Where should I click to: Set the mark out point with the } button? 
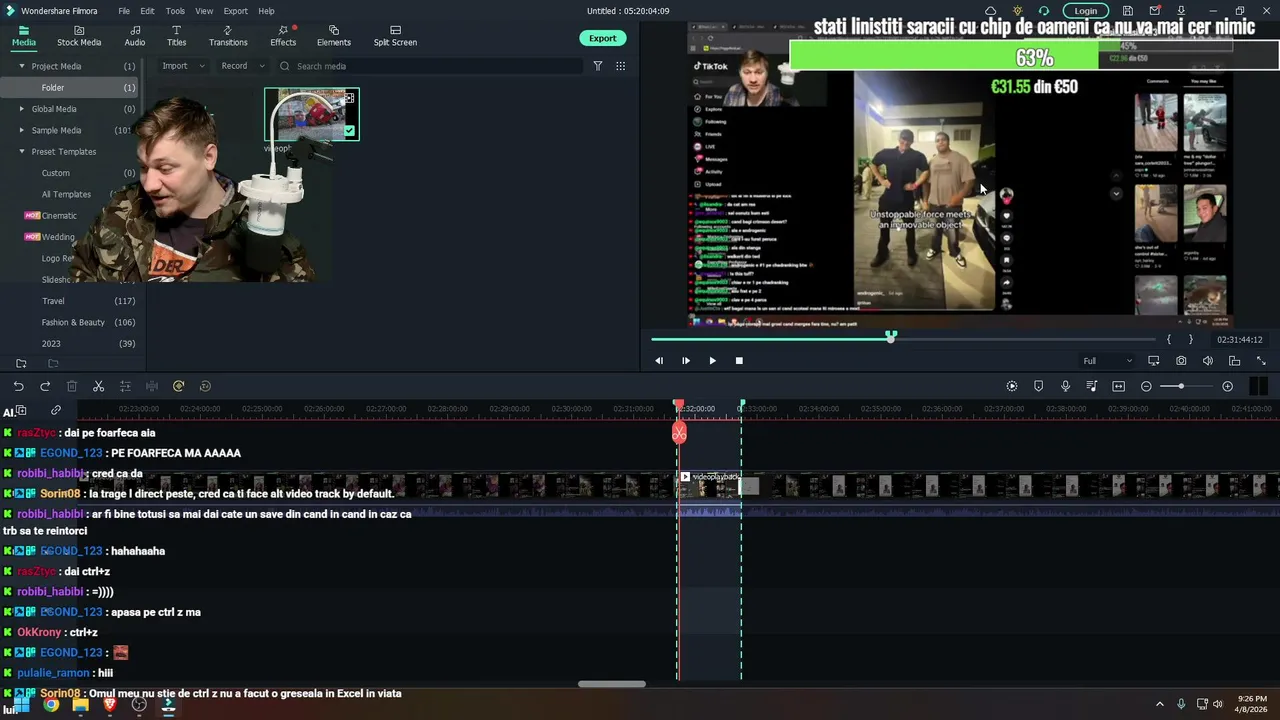pyautogui.click(x=1190, y=340)
